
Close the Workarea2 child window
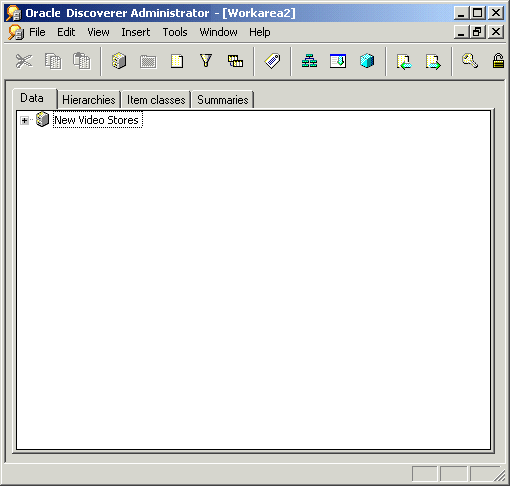pos(496,32)
